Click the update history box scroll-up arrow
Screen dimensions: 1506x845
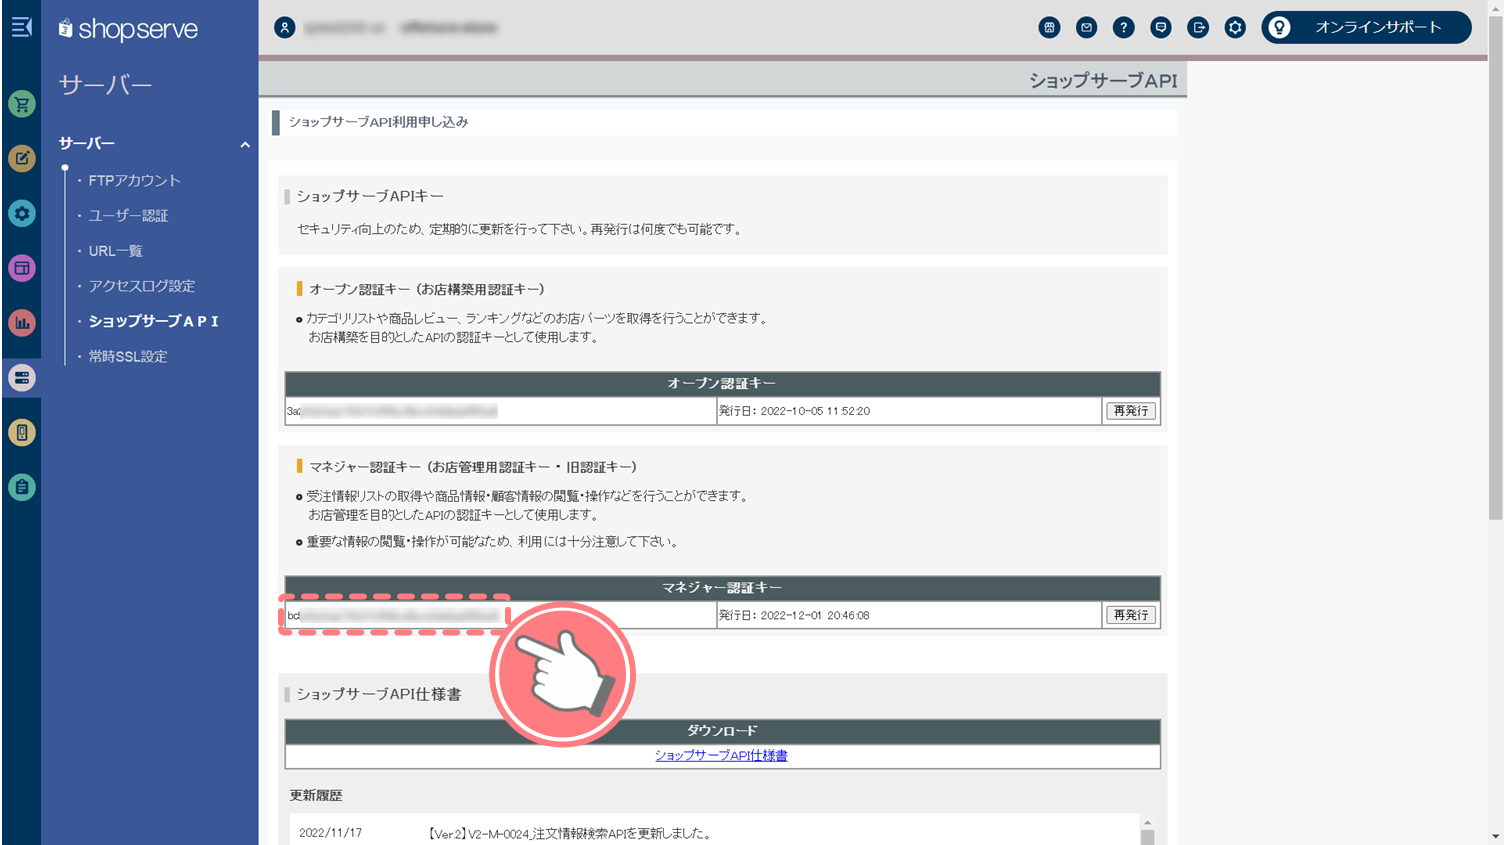(1147, 822)
